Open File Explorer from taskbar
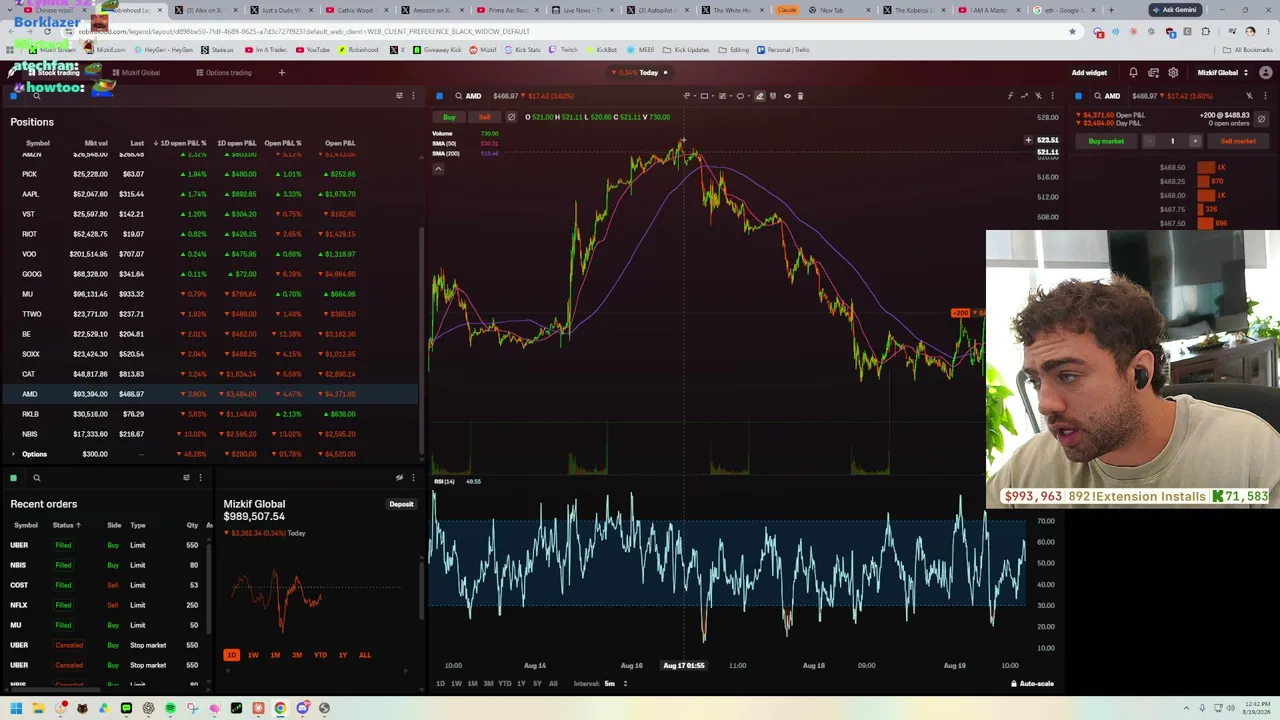 click(38, 708)
